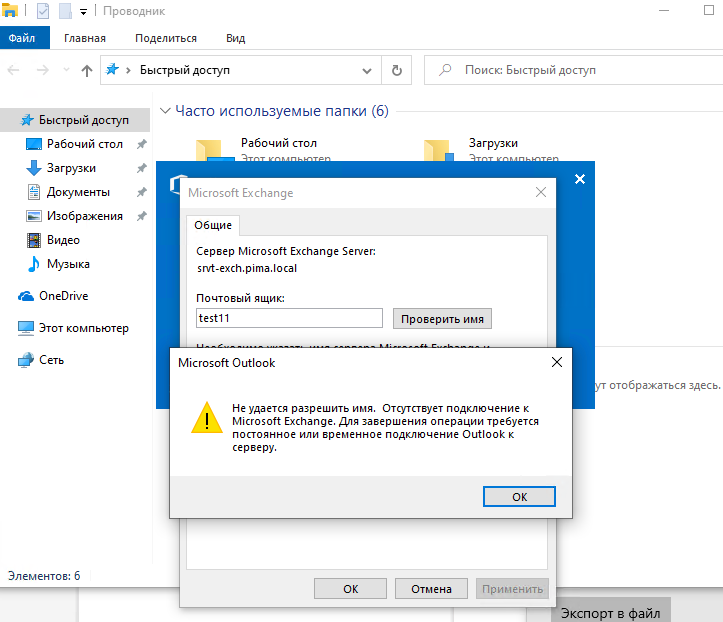Screen dimensions: 723x622
Task: Click the pin icon next to Рабочий стол
Action: [x=142, y=144]
